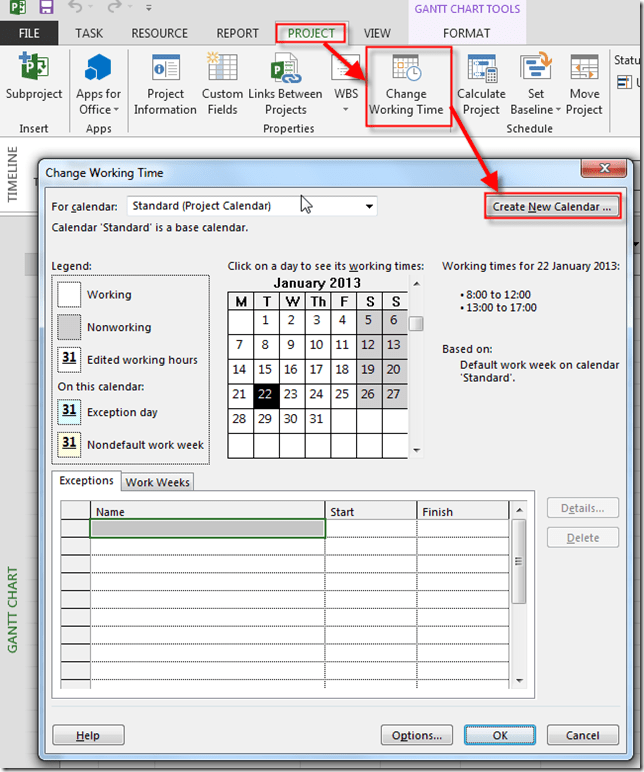Open the RESOURCE ribbon tab
644x772 pixels.
159,33
